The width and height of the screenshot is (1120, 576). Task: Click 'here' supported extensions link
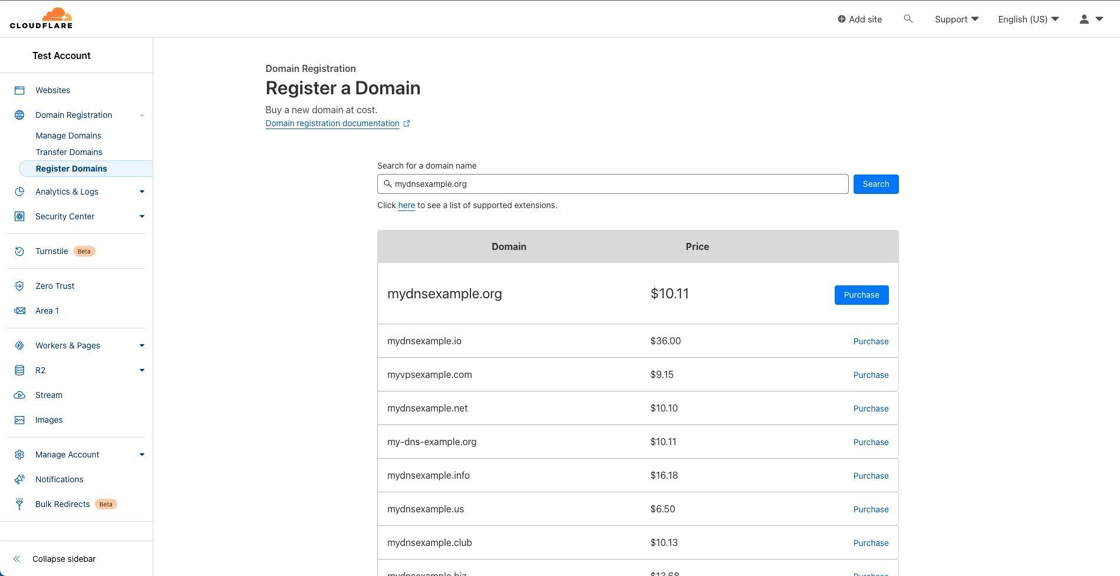[406, 205]
